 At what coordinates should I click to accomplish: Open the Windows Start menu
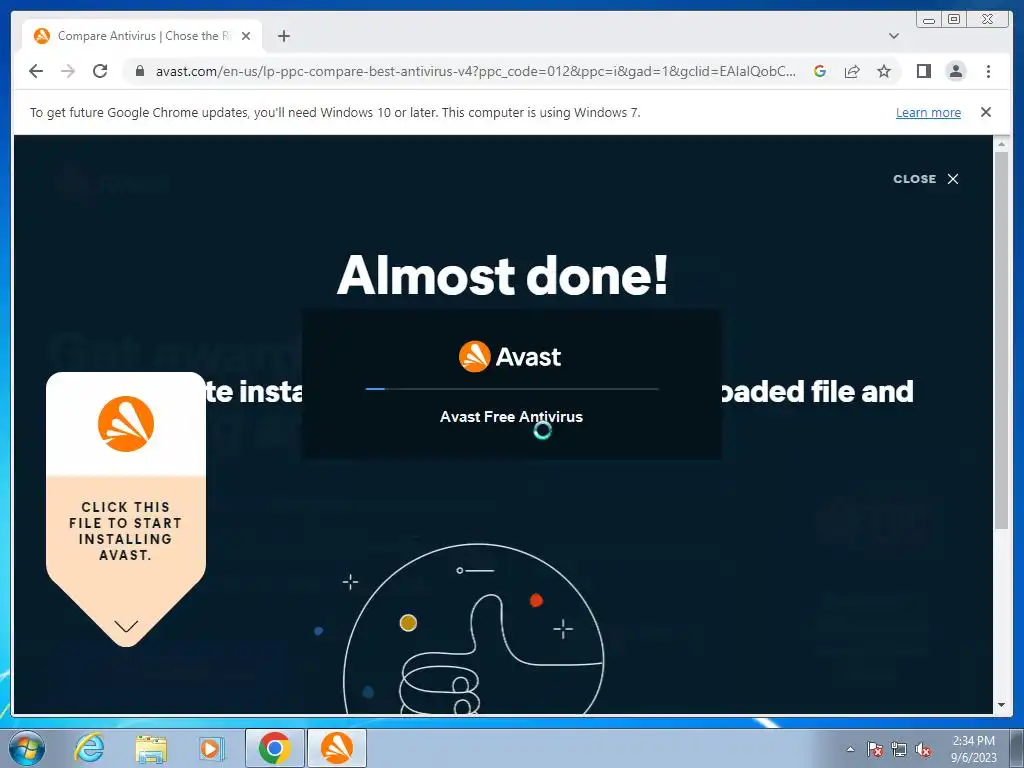coord(27,748)
